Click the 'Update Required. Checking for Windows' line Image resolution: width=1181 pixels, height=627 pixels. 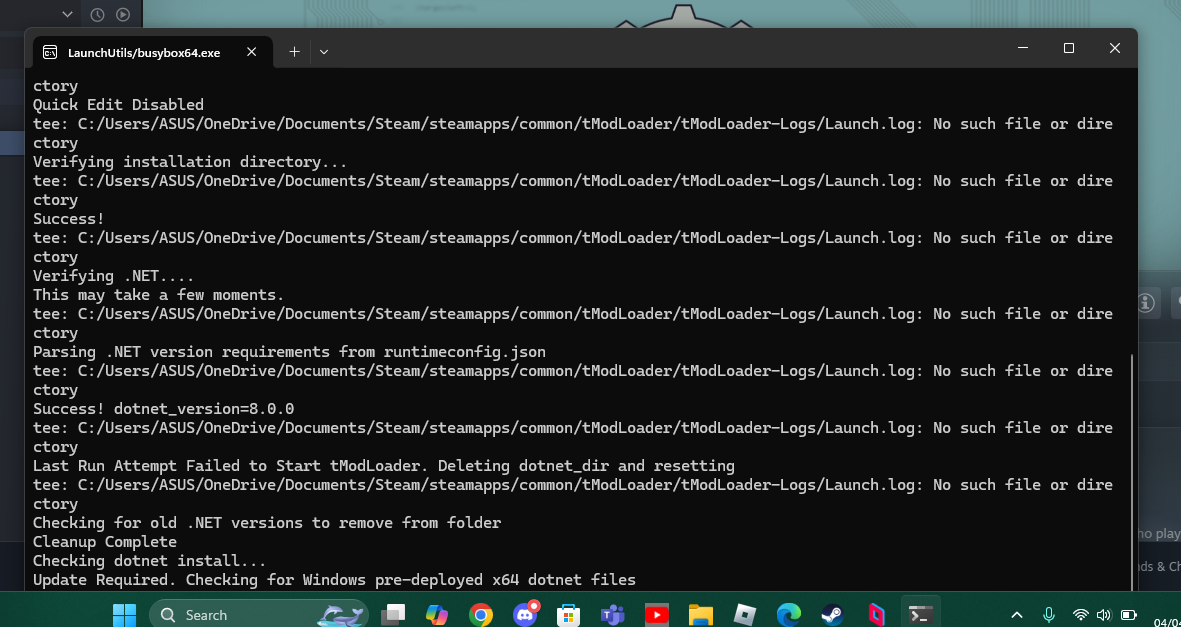click(334, 580)
